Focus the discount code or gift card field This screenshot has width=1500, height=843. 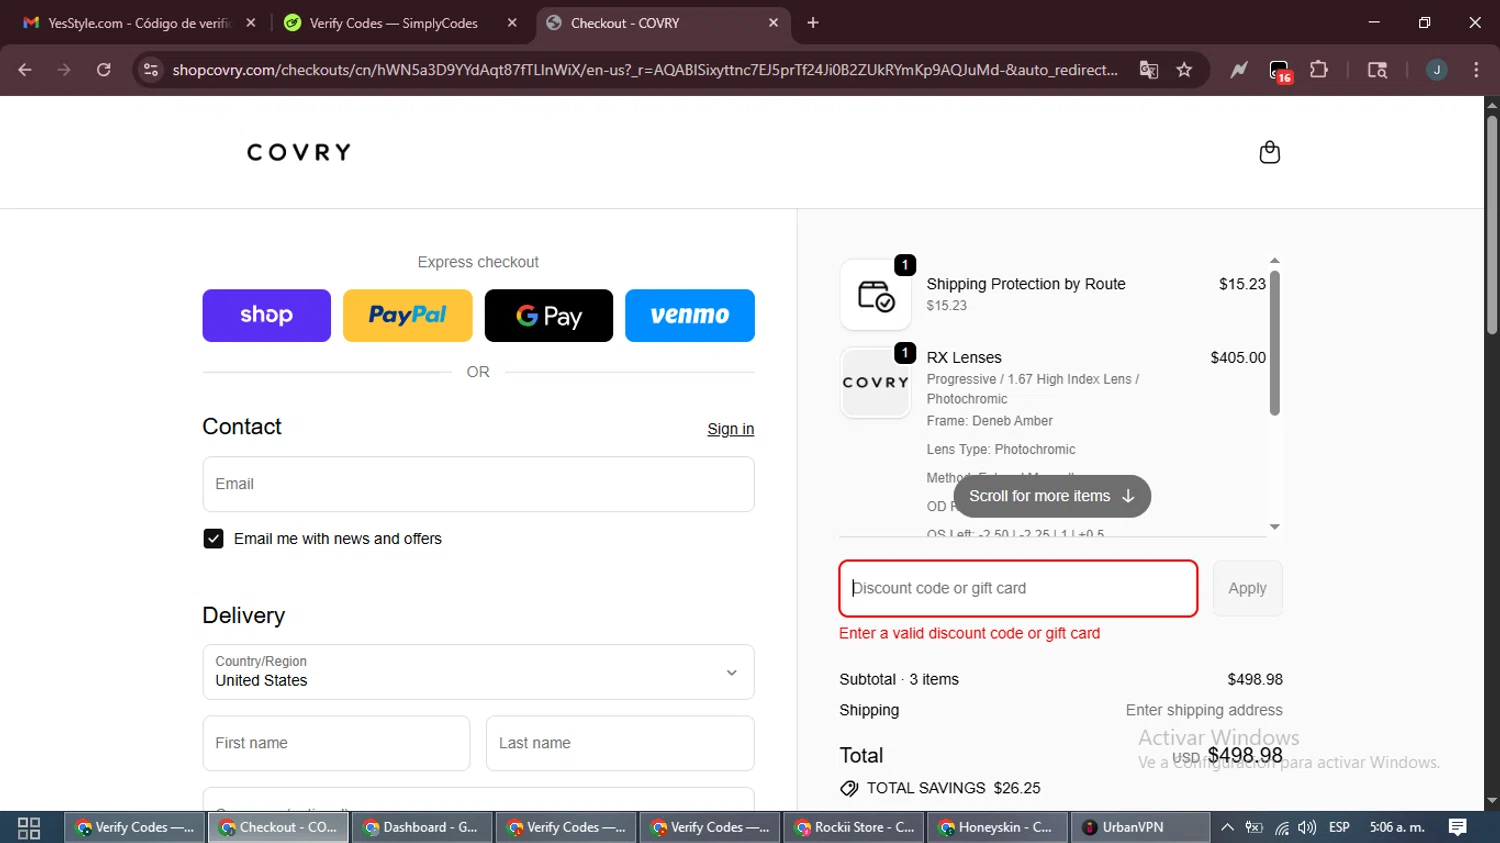coord(1018,588)
